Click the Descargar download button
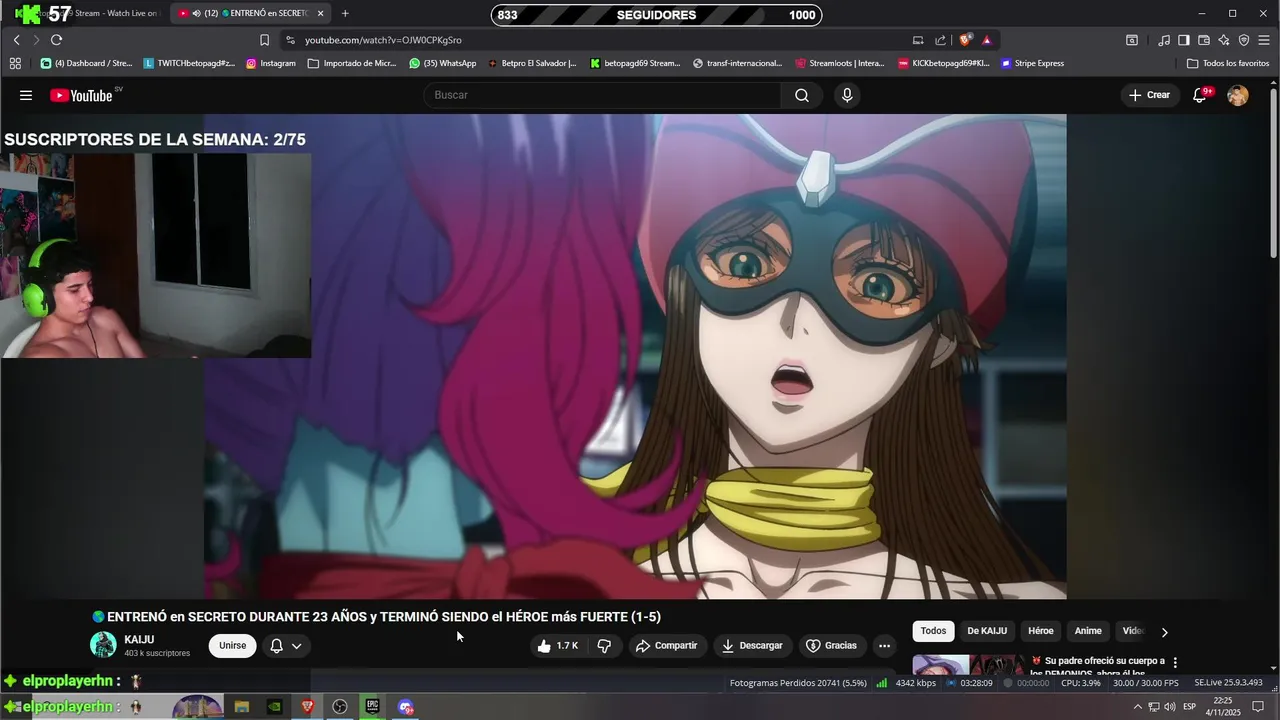The height and width of the screenshot is (720, 1280). click(x=752, y=646)
